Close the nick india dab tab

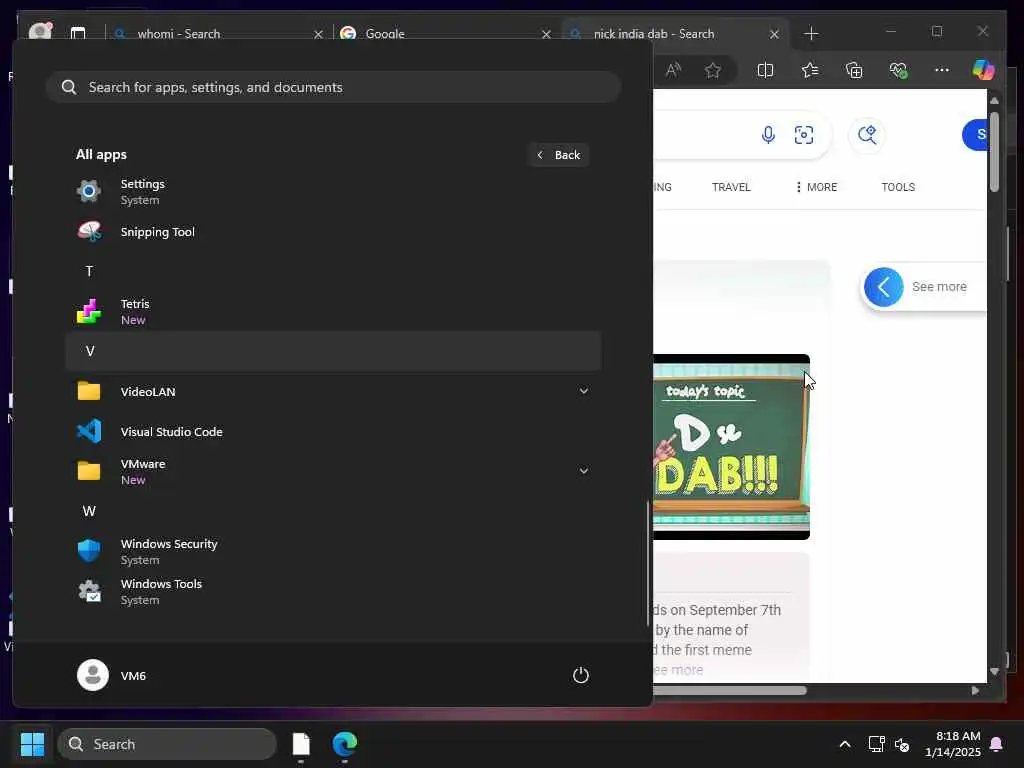774,34
